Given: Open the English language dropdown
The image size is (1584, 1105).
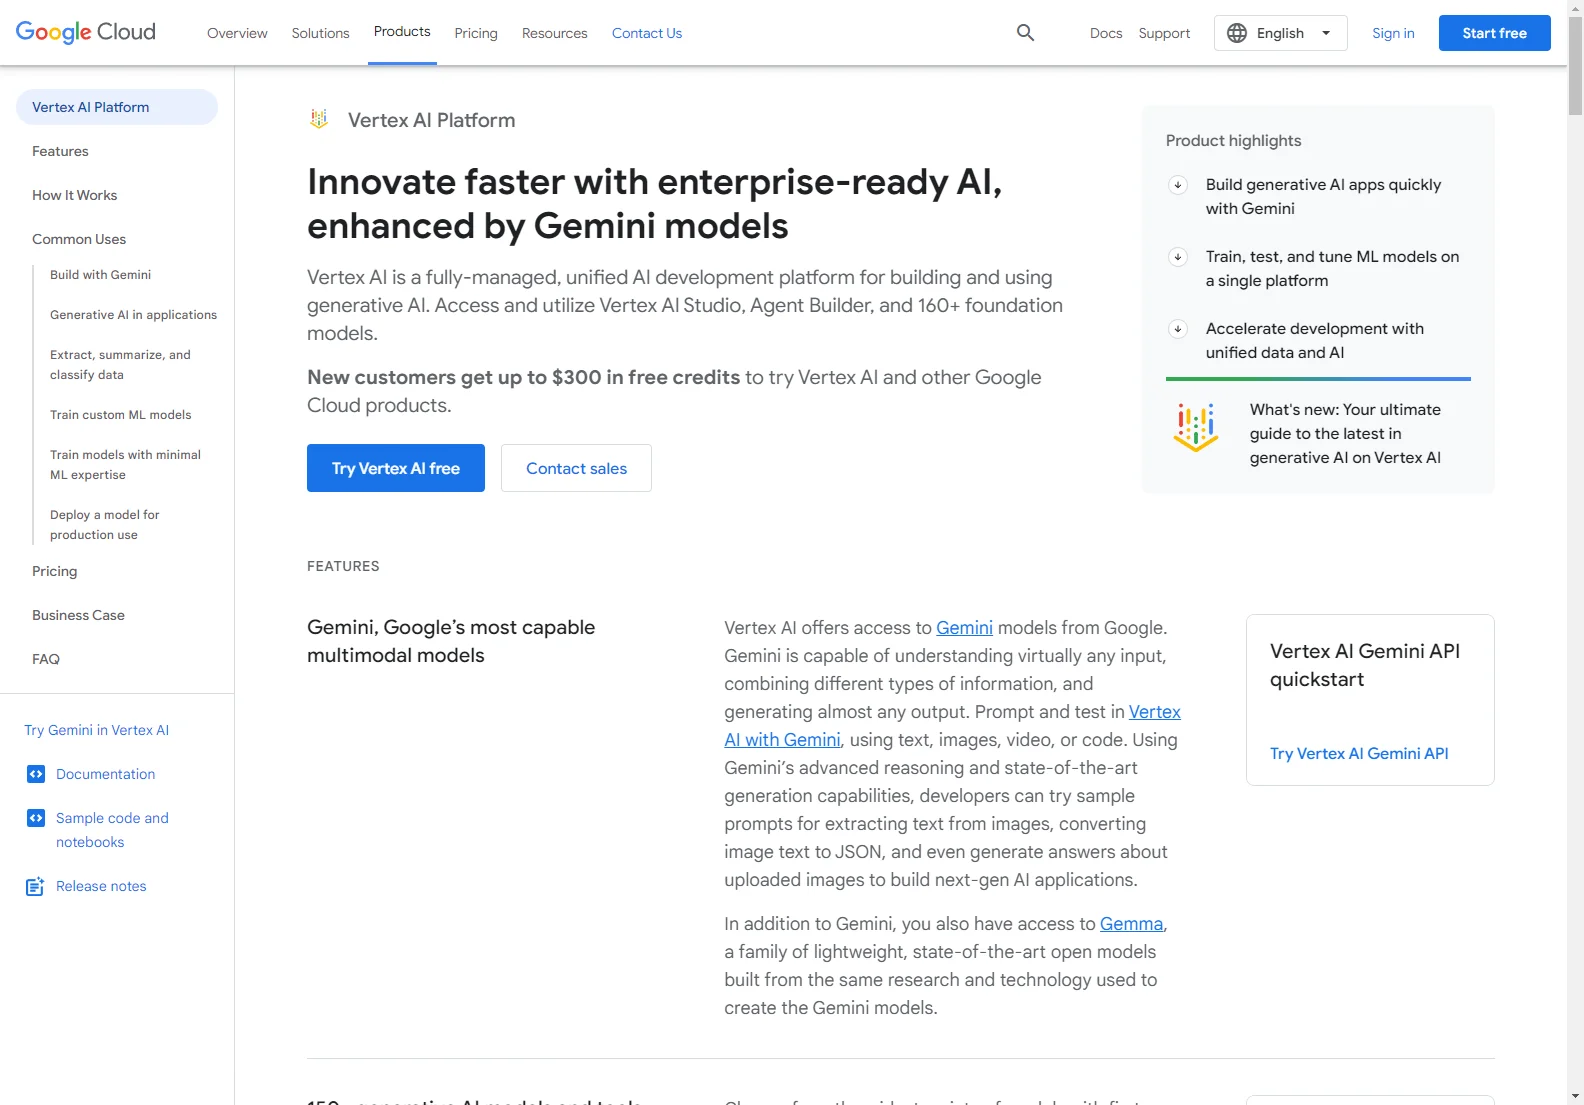Looking at the screenshot, I should 1281,33.
